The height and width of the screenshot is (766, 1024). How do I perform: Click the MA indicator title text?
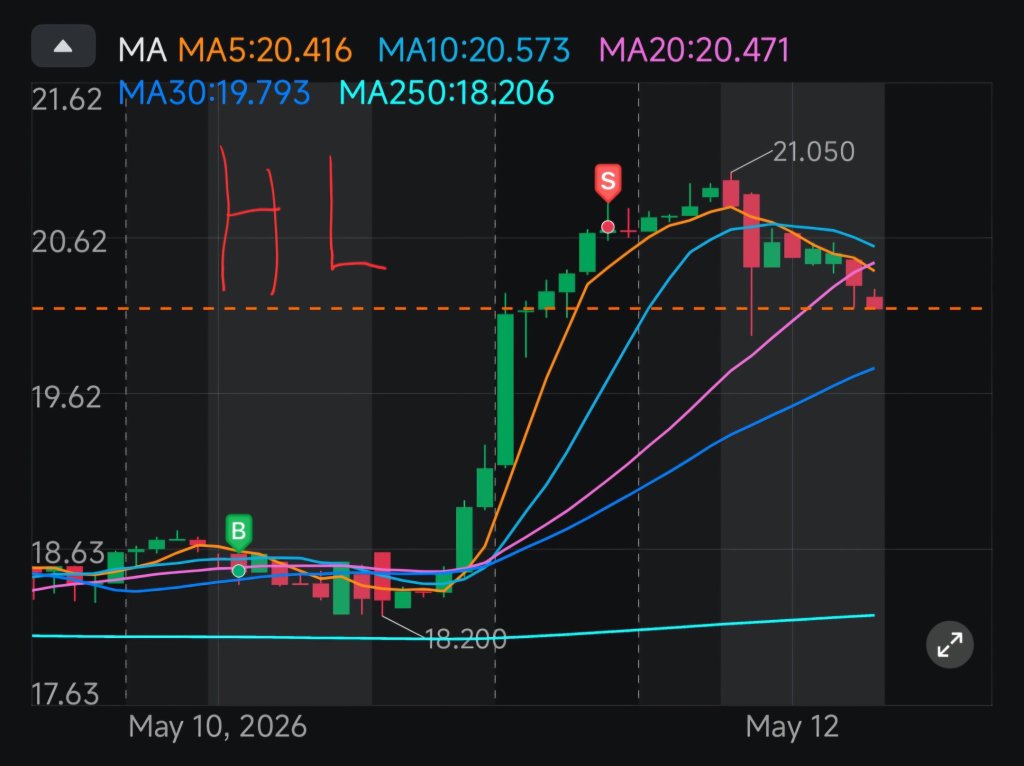click(142, 50)
